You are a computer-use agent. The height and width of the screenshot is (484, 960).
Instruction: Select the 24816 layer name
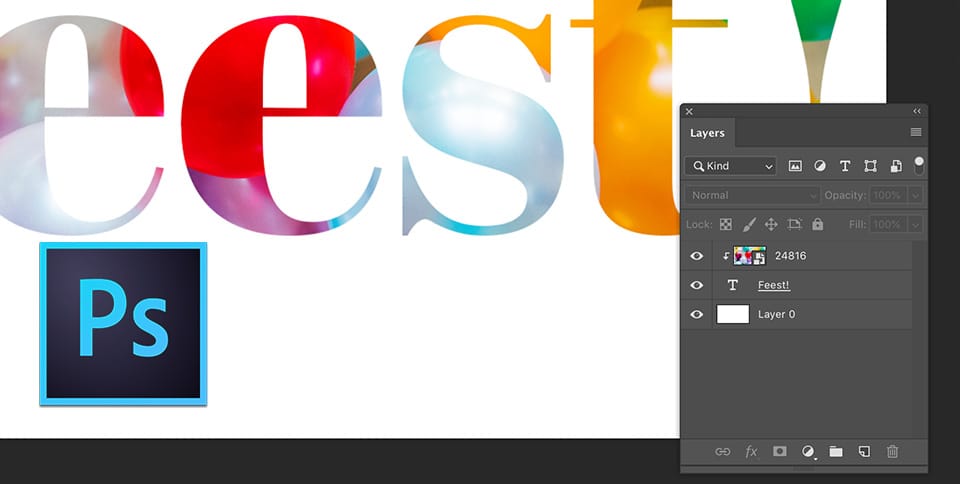point(790,256)
